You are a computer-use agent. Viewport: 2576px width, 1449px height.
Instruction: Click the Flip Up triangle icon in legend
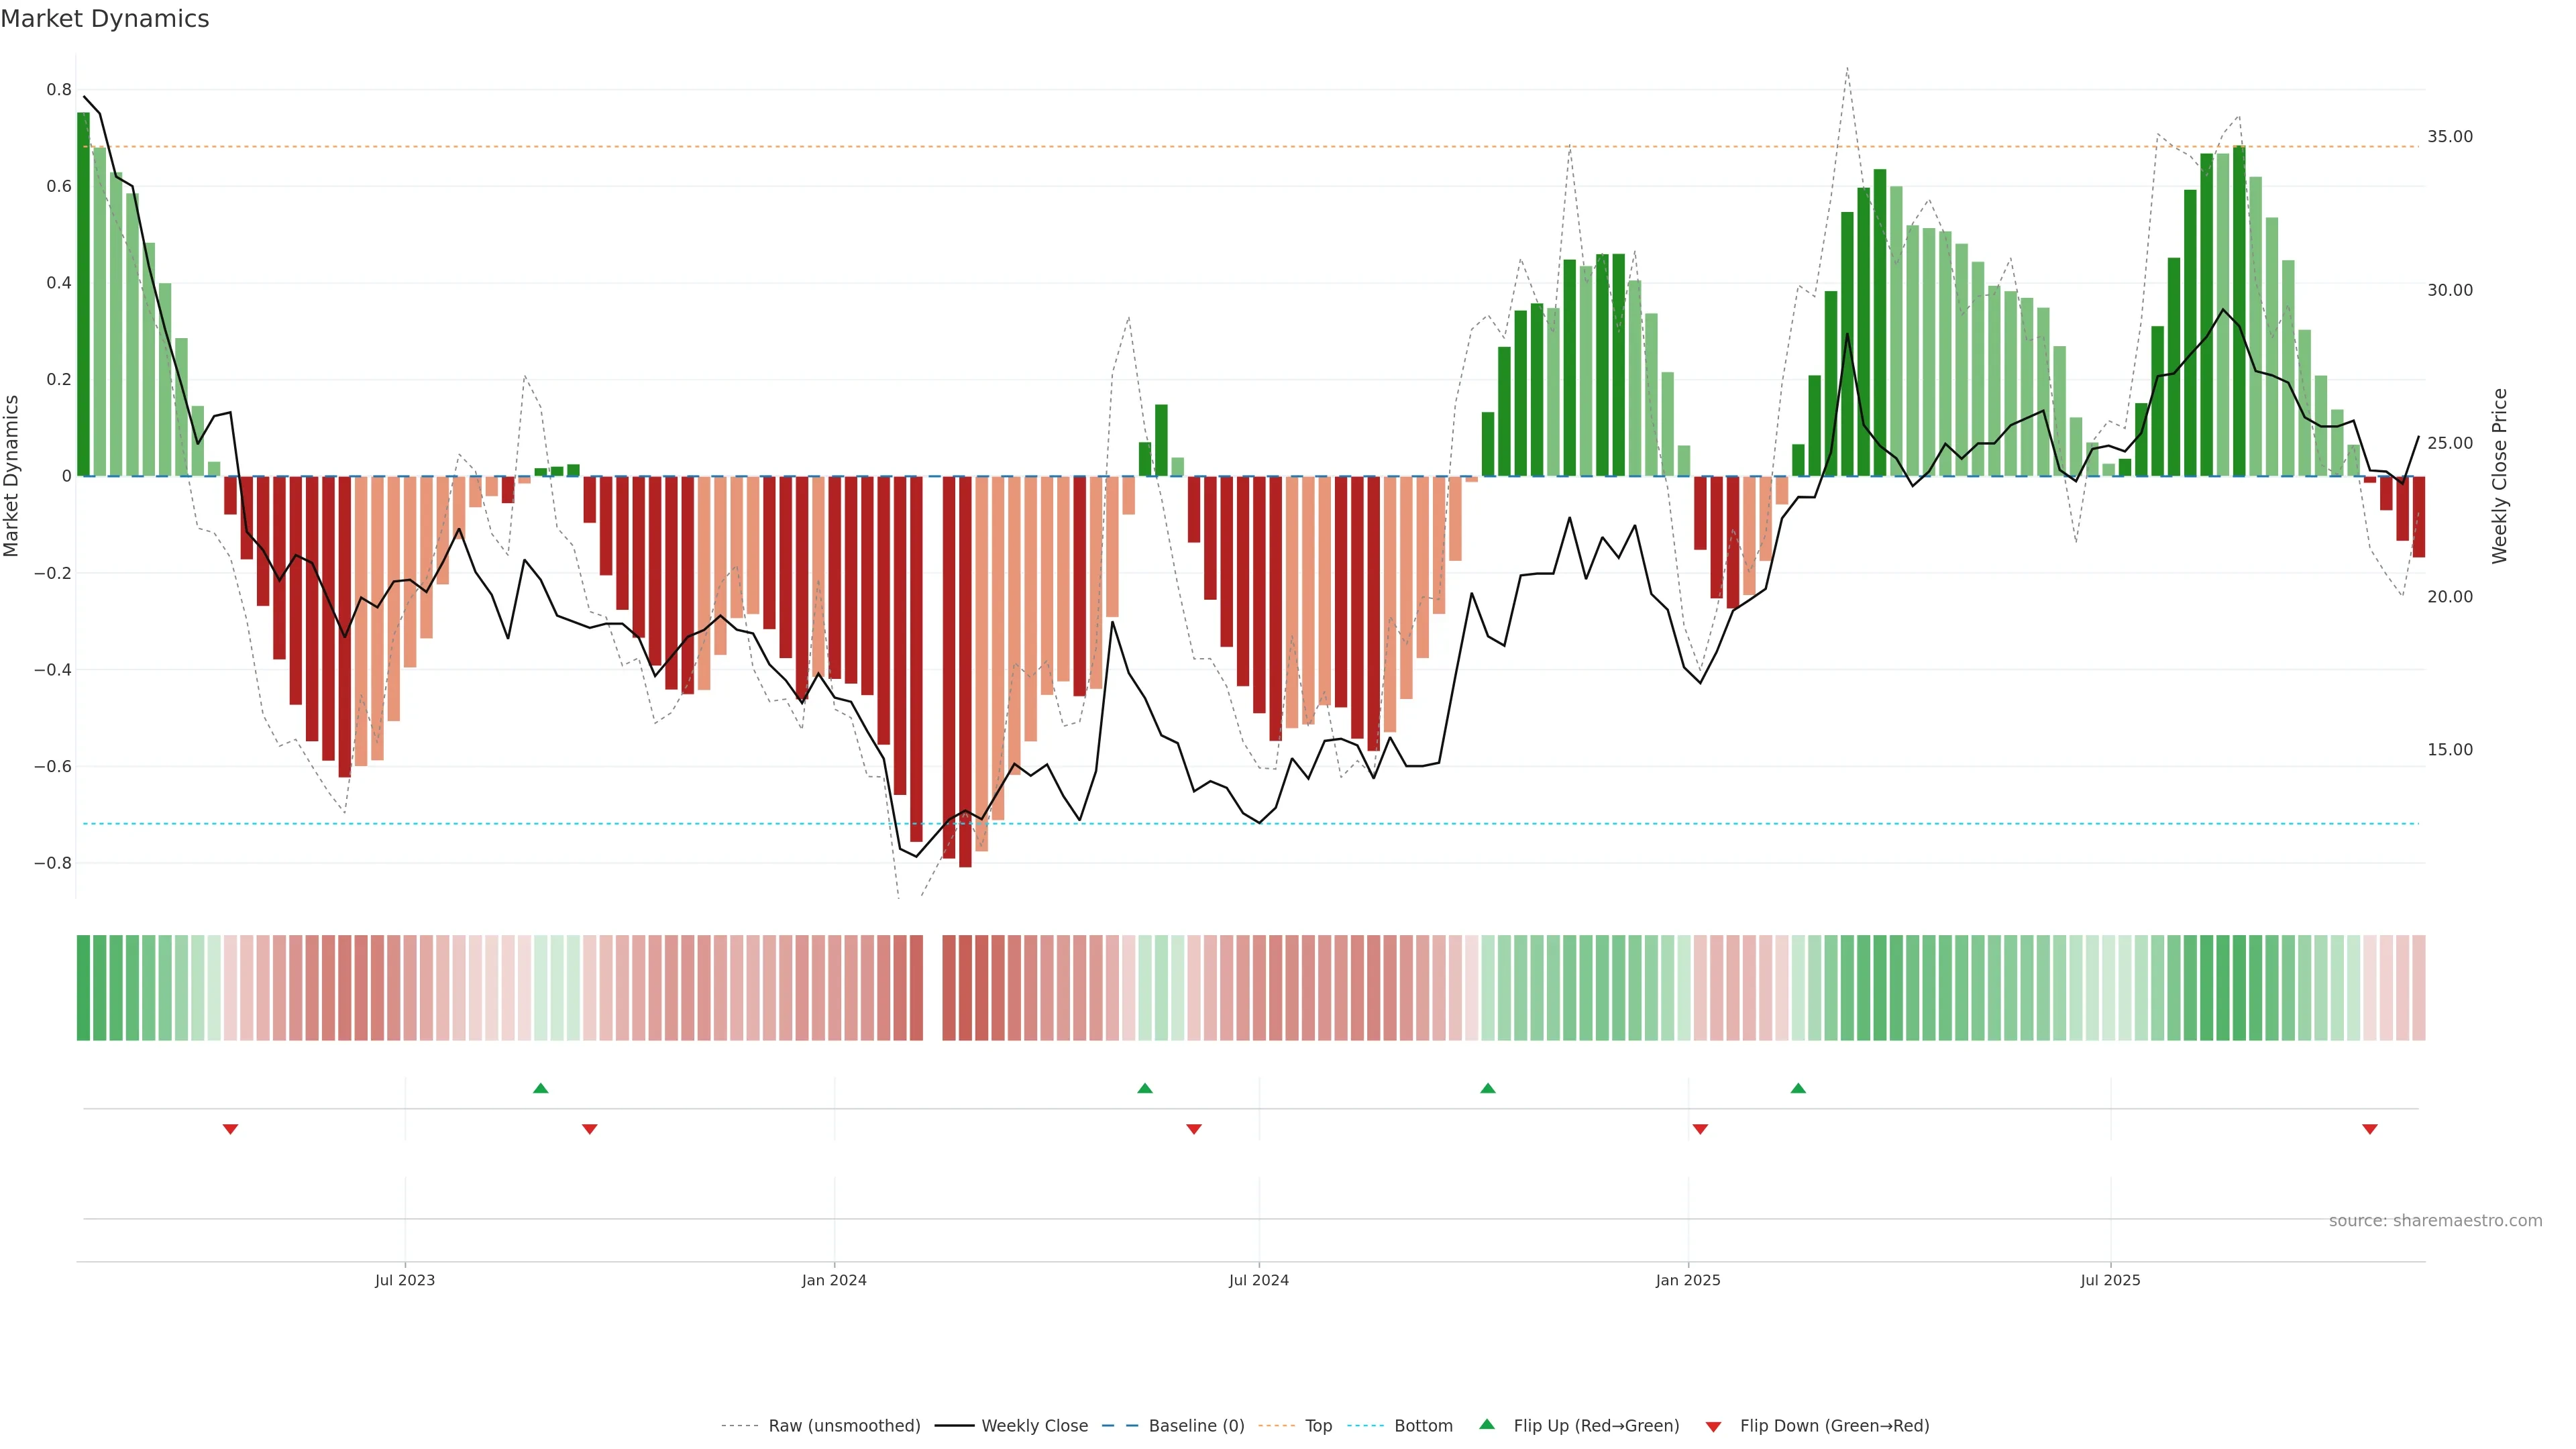(x=1487, y=1424)
